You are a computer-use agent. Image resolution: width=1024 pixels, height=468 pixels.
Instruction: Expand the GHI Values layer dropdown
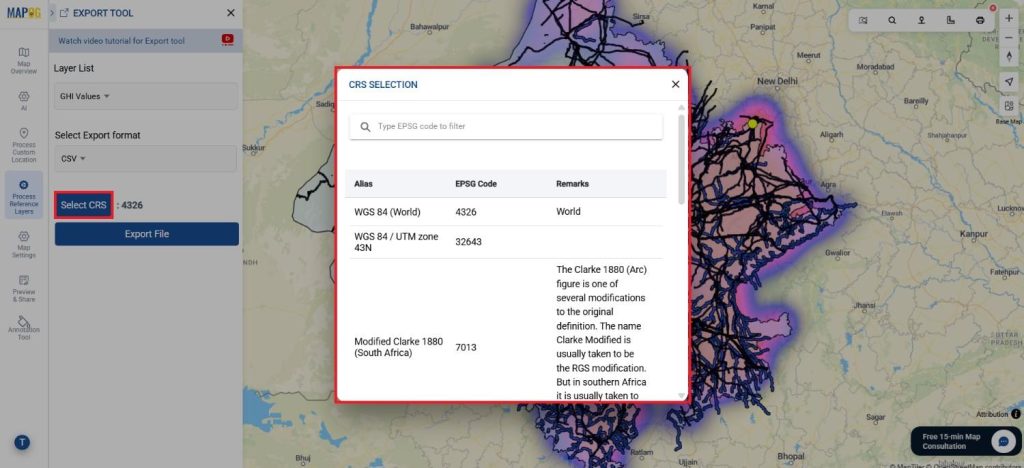click(x=146, y=96)
